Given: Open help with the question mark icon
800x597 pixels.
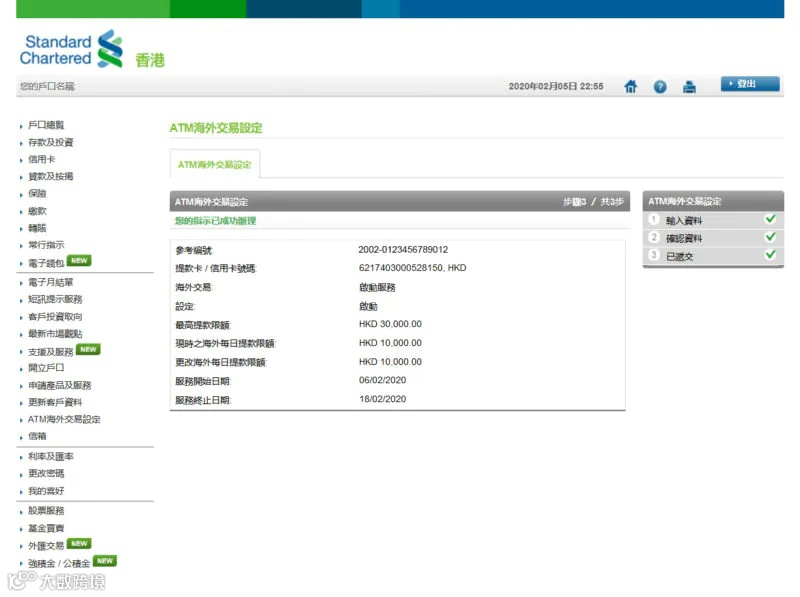Looking at the screenshot, I should pos(660,87).
